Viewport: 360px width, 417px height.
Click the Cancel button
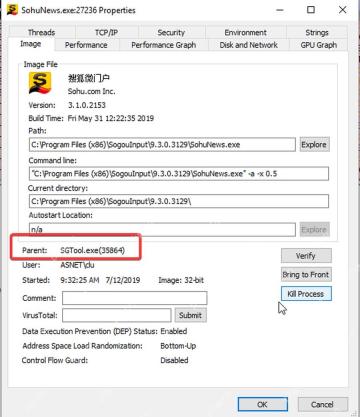click(322, 404)
